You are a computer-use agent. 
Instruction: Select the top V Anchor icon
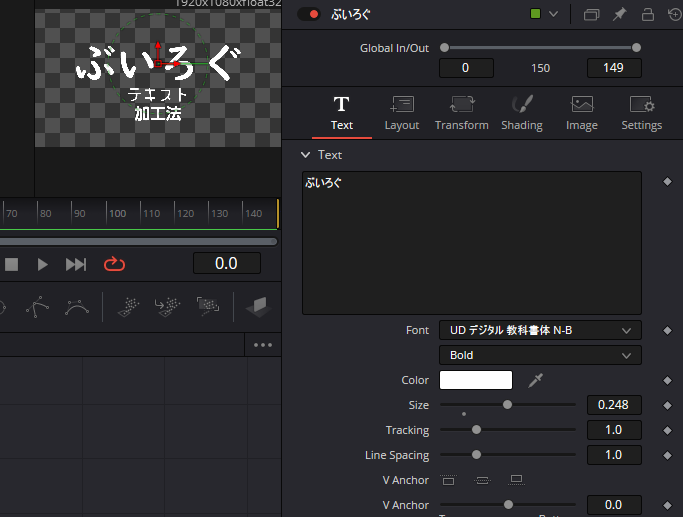coord(448,480)
